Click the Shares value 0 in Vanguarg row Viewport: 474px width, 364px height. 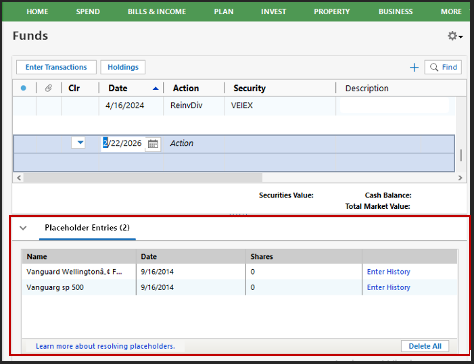[253, 287]
